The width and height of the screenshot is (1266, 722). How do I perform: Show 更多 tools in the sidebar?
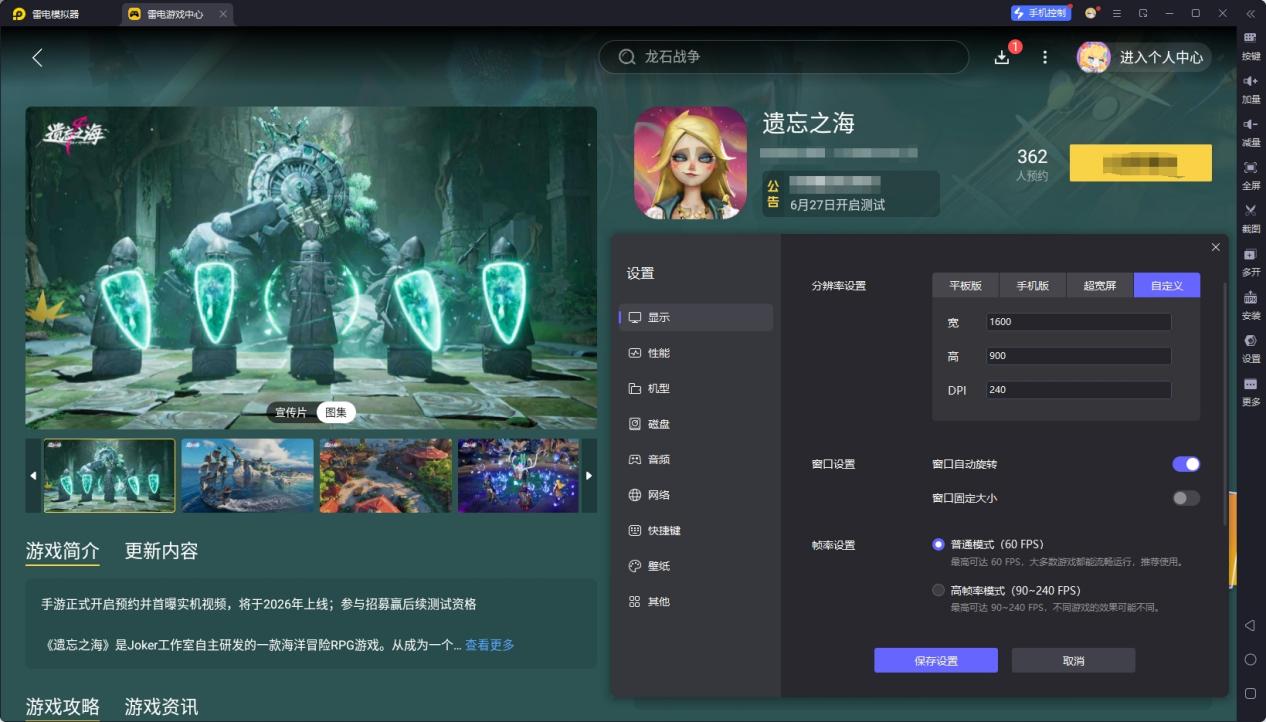point(1250,390)
